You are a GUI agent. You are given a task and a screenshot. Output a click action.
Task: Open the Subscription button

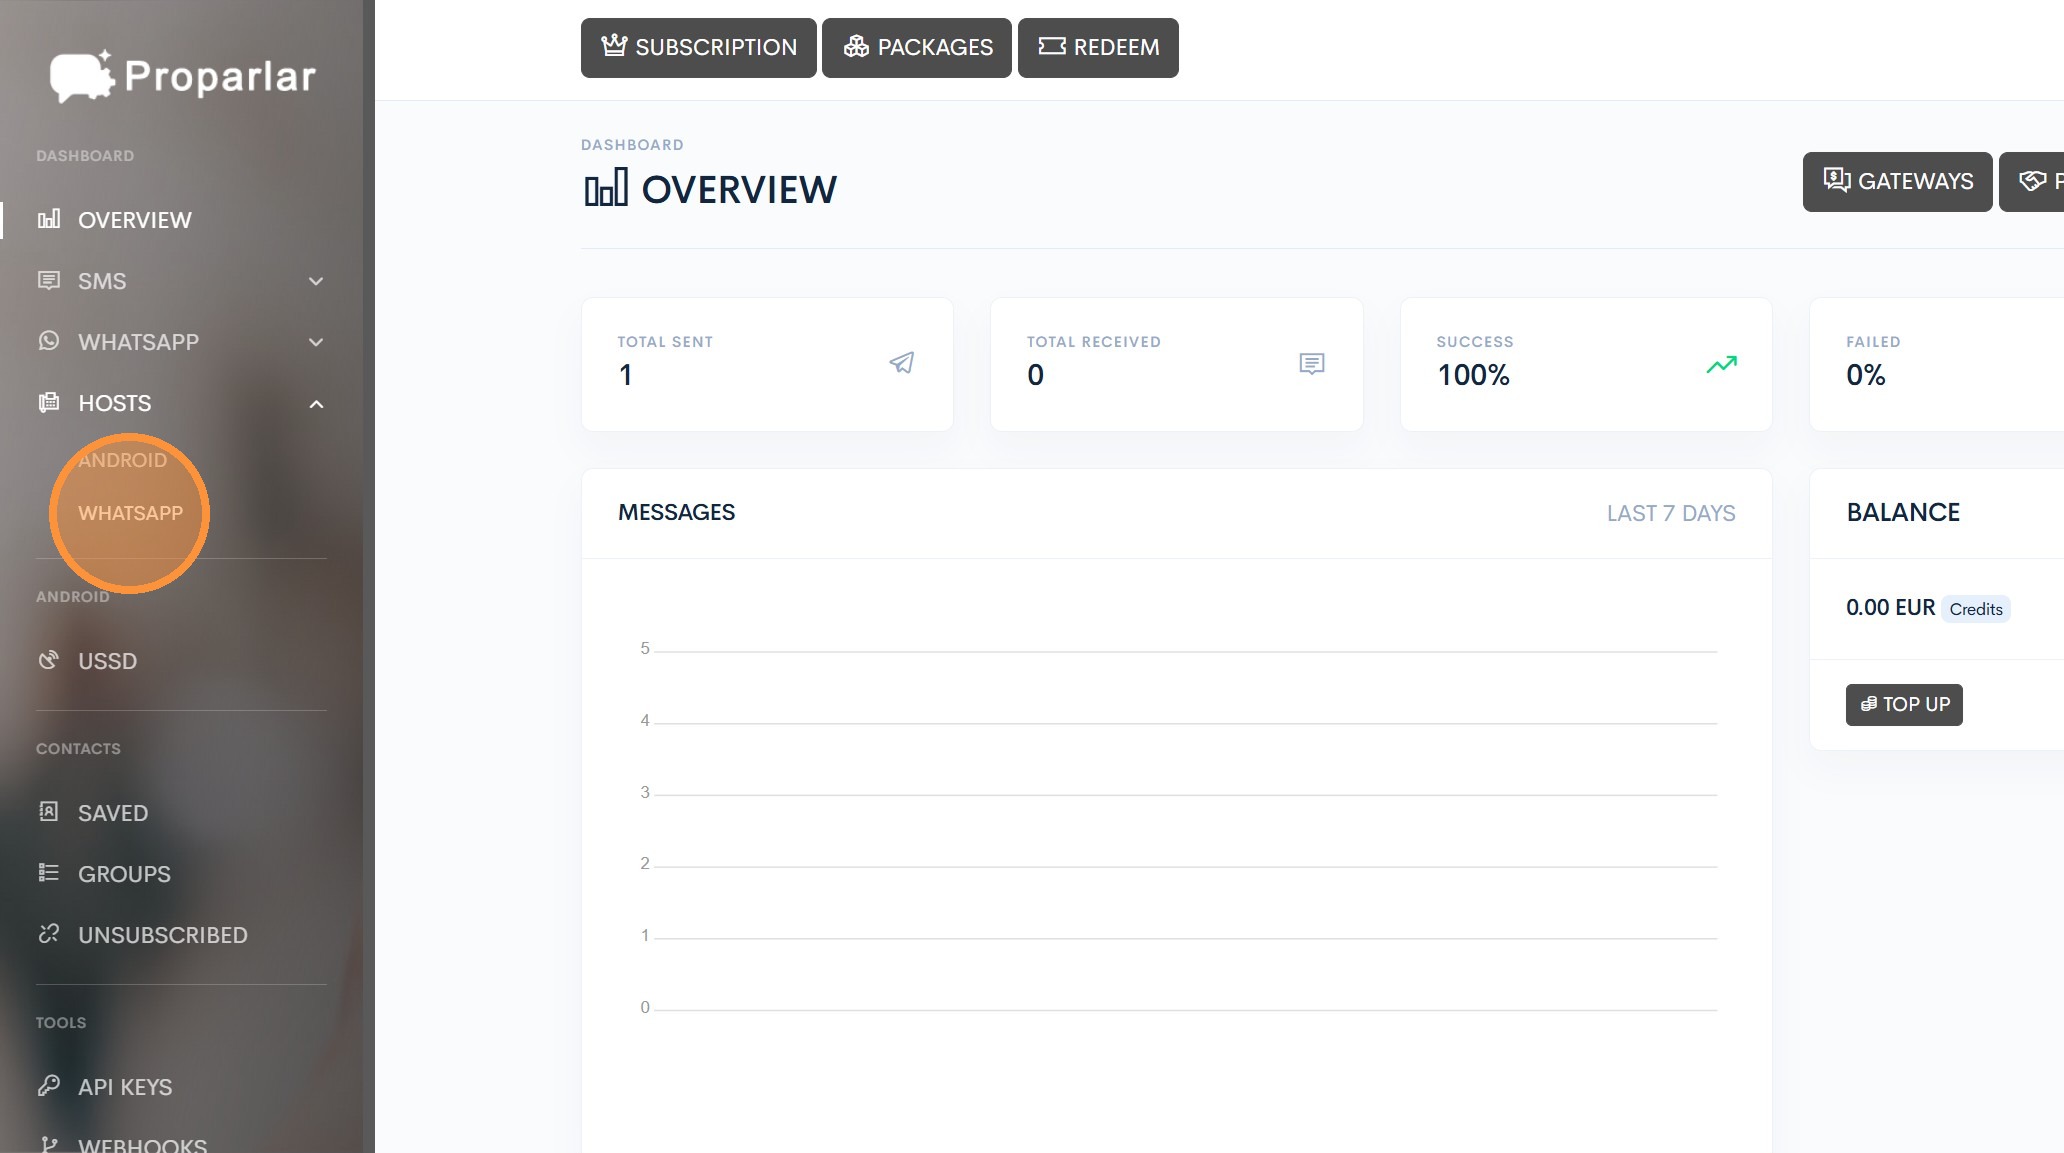pos(698,47)
